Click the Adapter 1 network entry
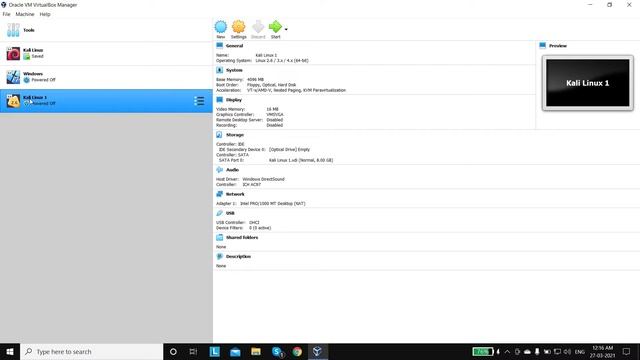 pos(260,203)
